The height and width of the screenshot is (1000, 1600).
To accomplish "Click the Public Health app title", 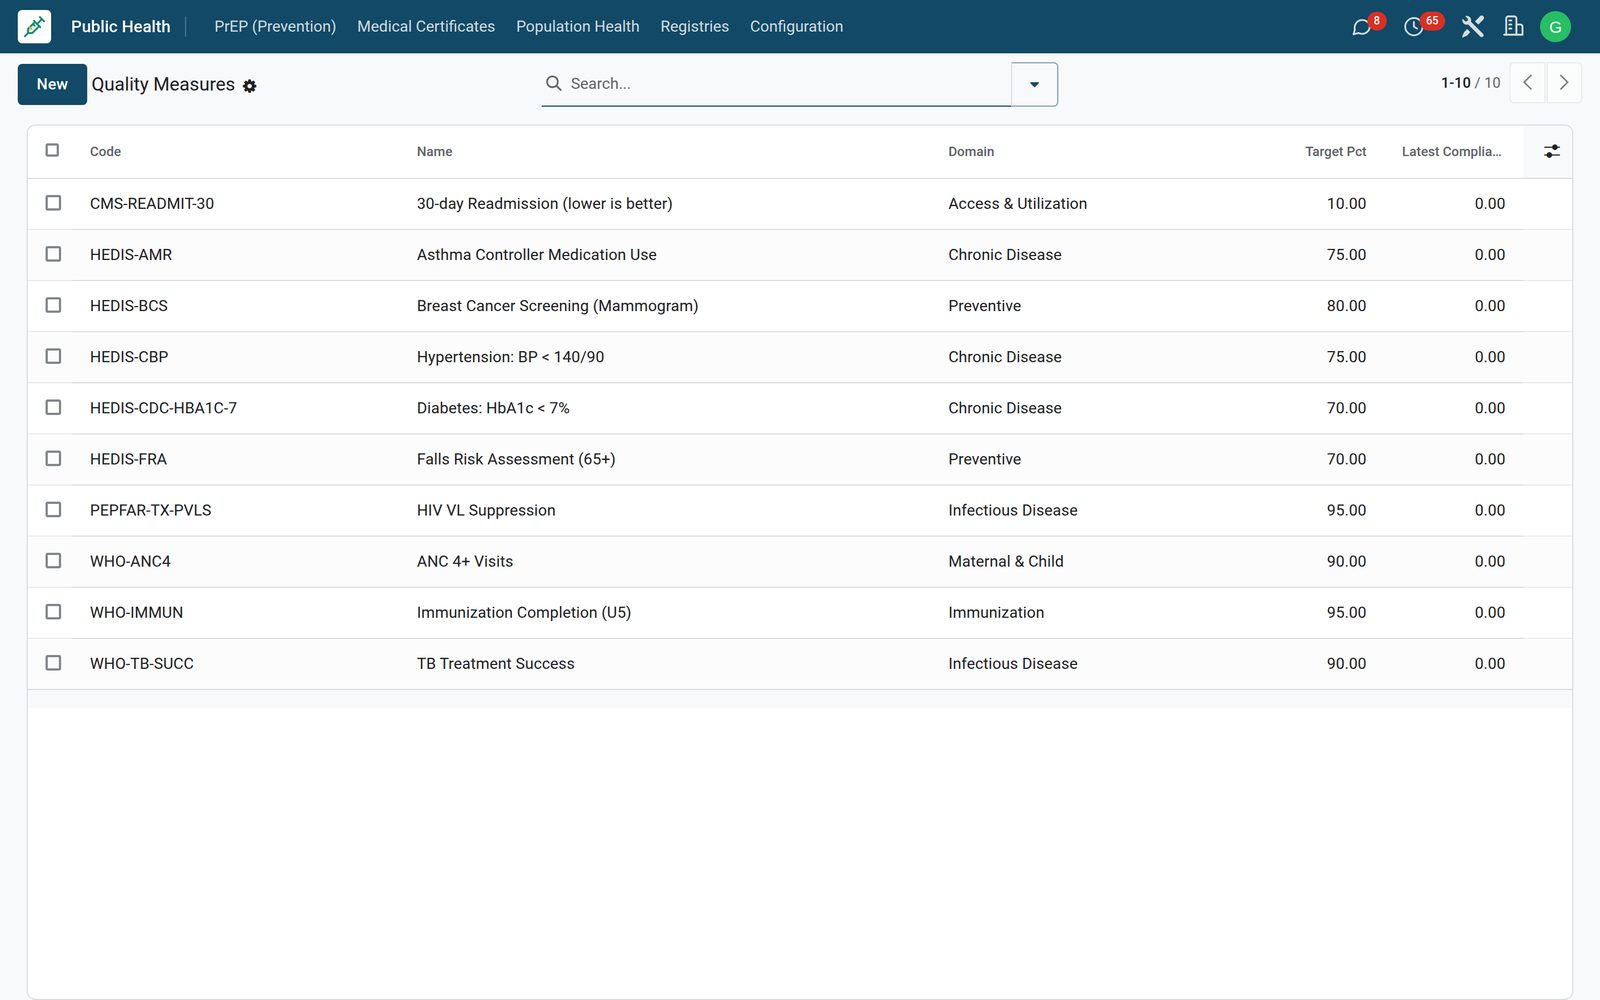I will 120,26.
